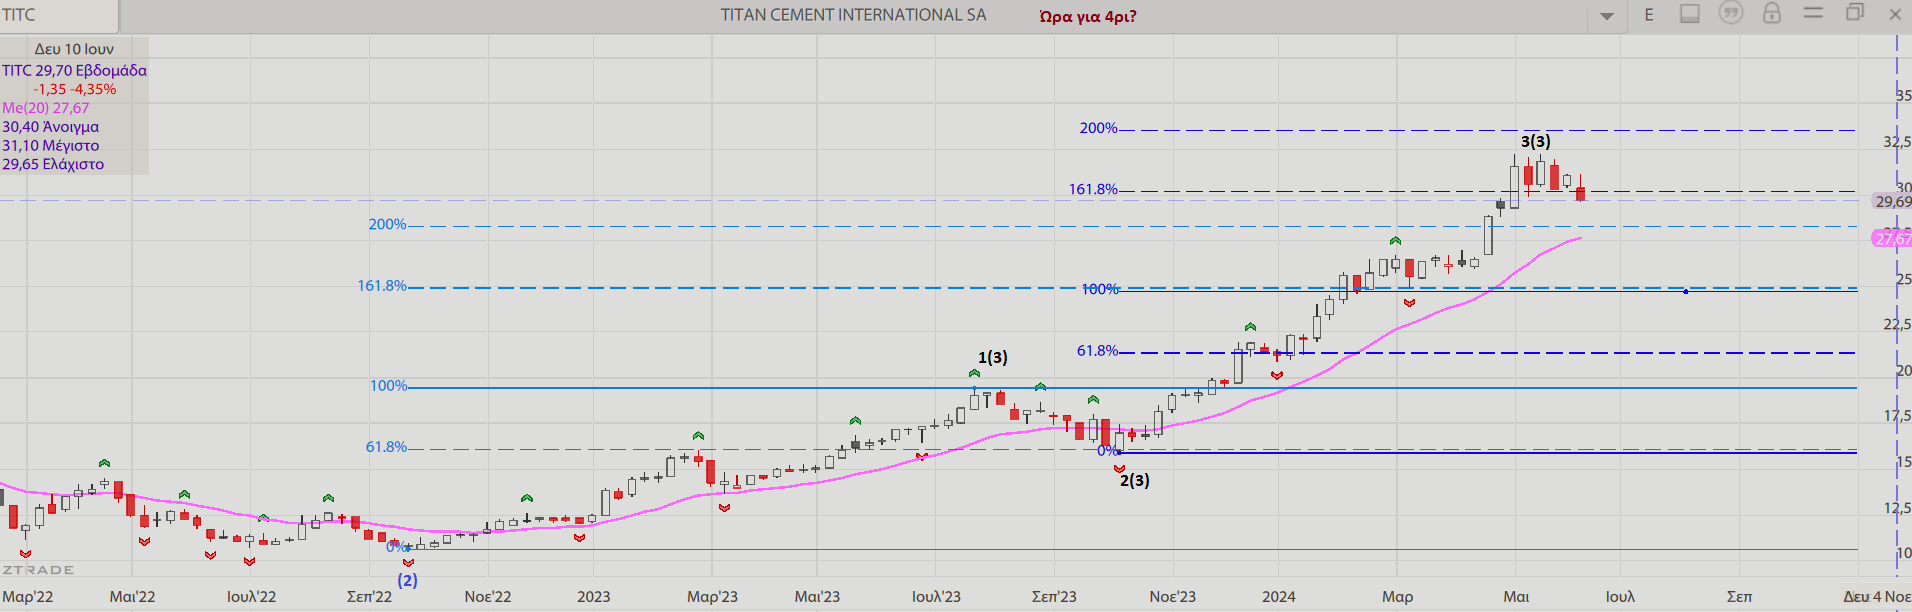Viewport: 1912px width, 612px height.
Task: Click the 12,5 price axis label
Action: [x=1897, y=508]
